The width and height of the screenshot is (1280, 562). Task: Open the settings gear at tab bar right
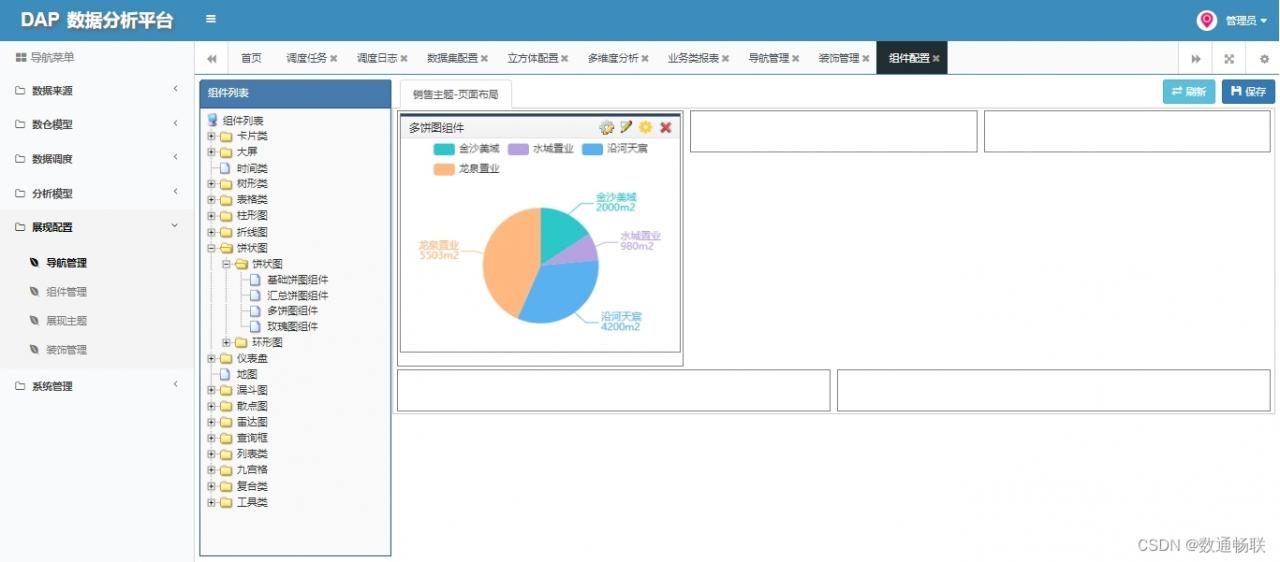coord(1264,59)
